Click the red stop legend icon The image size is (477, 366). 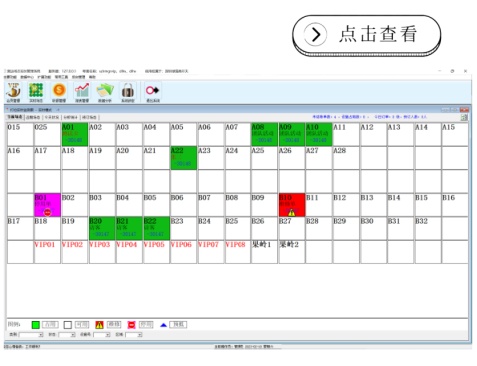pos(131,325)
